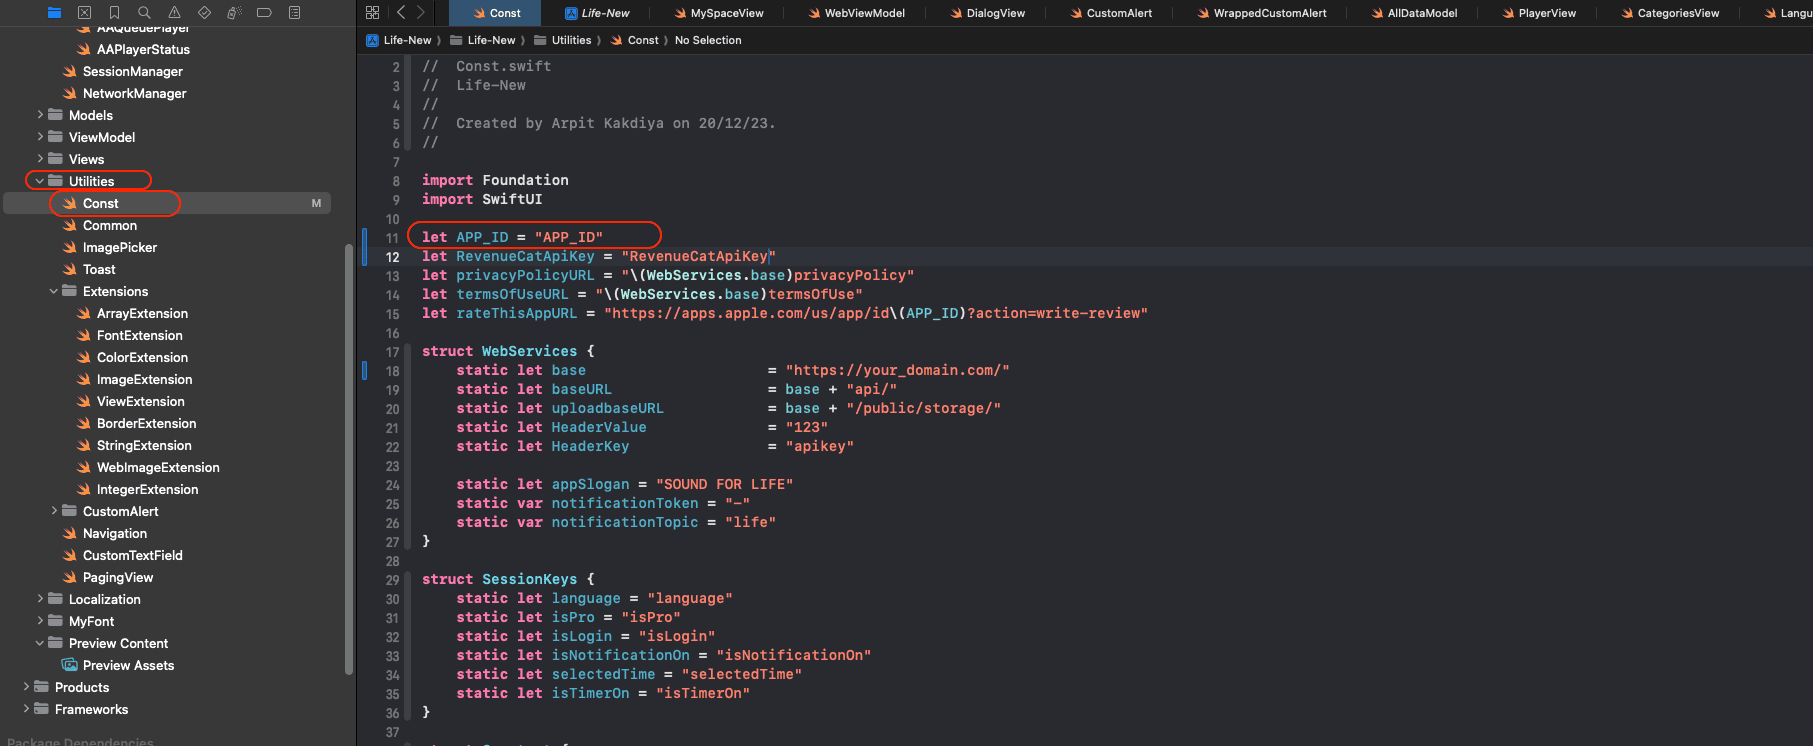Screen dimensions: 1813x746
Task: Expand the Models folder
Action: pos(40,115)
